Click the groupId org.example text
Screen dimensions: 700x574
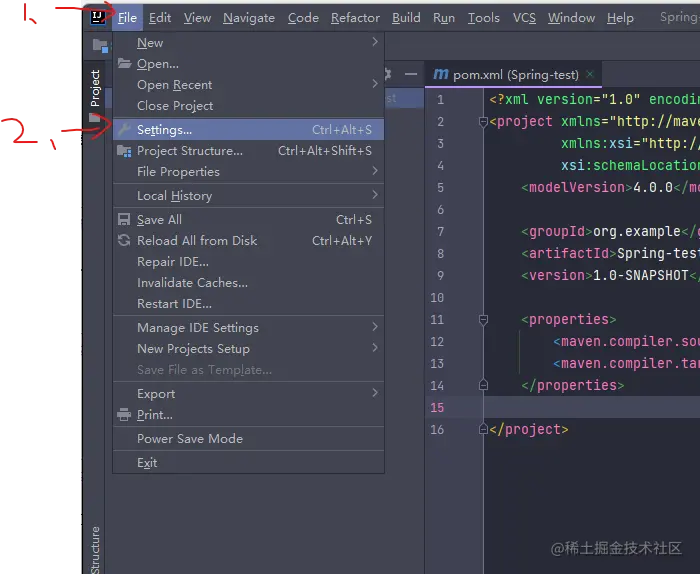point(637,232)
